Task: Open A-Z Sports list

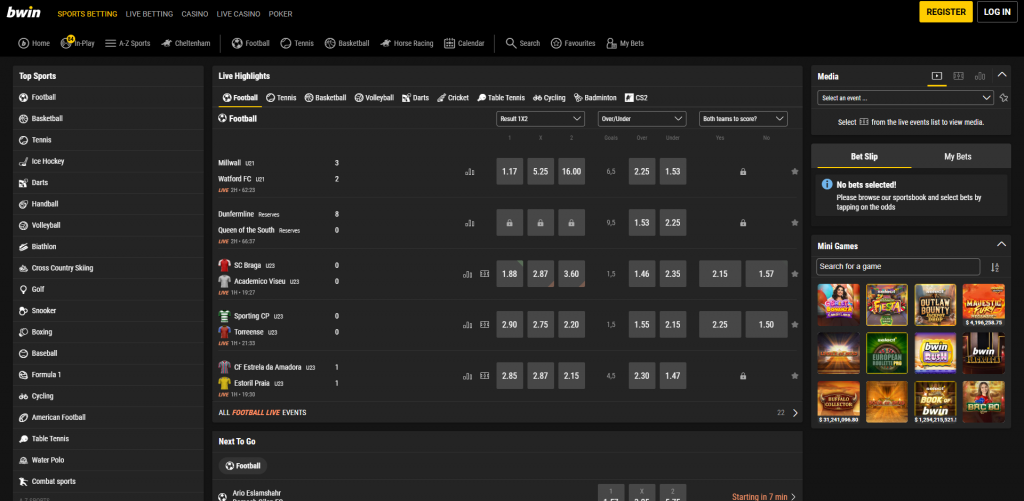Action: tap(127, 43)
